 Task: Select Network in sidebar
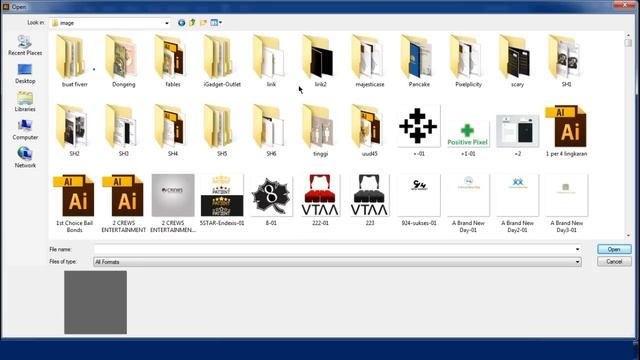pyautogui.click(x=25, y=158)
